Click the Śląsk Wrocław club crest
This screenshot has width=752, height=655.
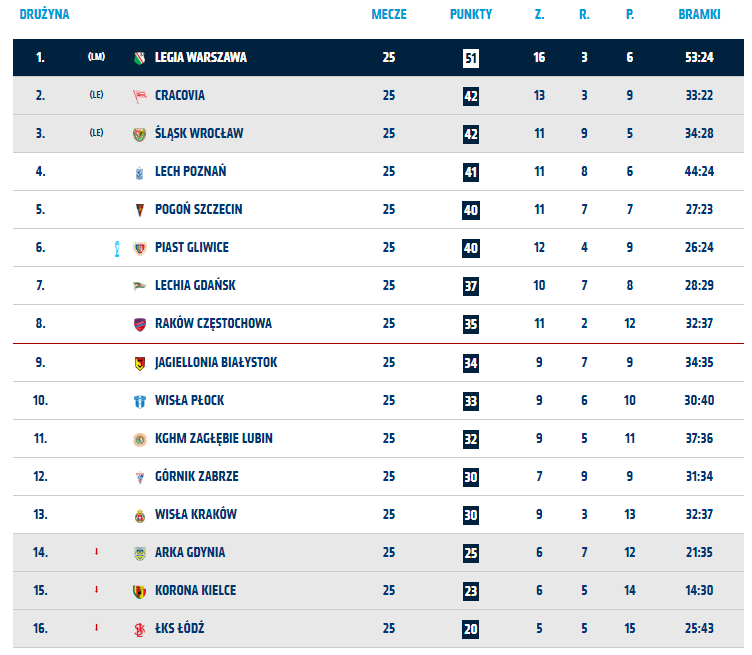click(140, 134)
